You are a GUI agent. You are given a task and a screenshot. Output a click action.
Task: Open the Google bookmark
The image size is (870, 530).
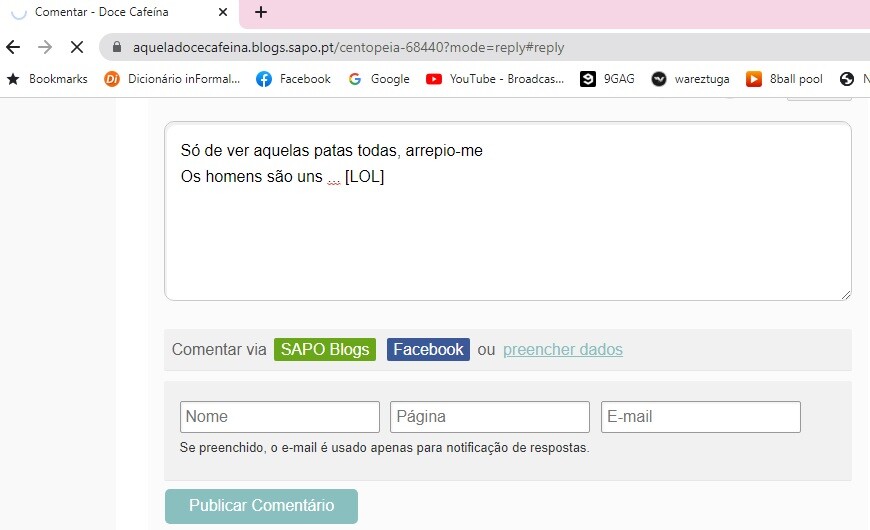pyautogui.click(x=379, y=79)
